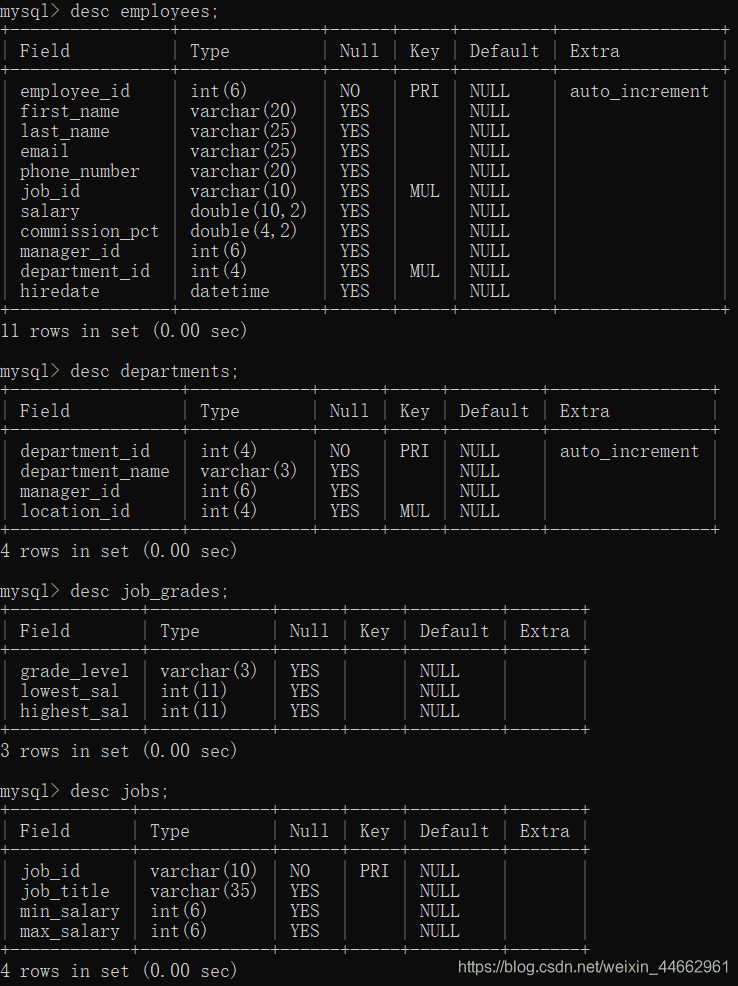The image size is (738, 986).
Task: Click the highest_sal field entry
Action: [x=75, y=711]
